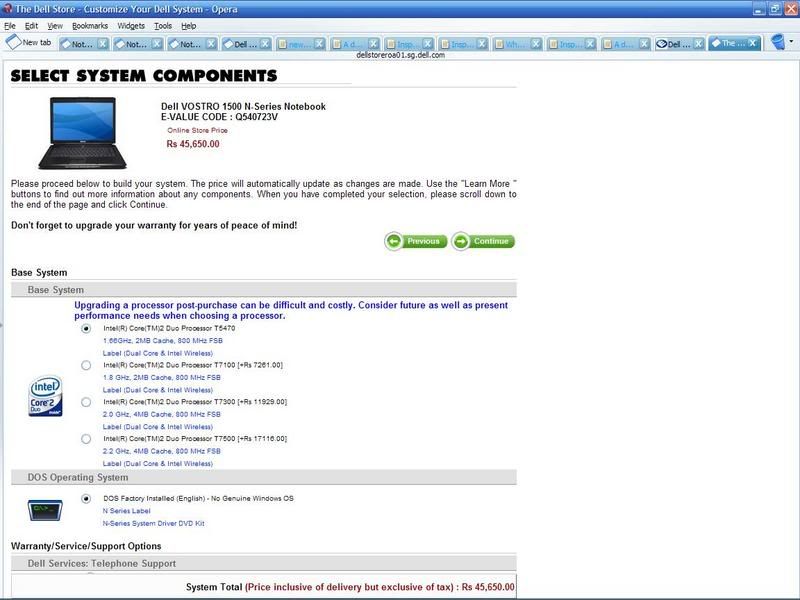Click 'Intel(R) Core(TM)2 Duo Processor T7100' text
800x600 pixels.
tap(169, 365)
